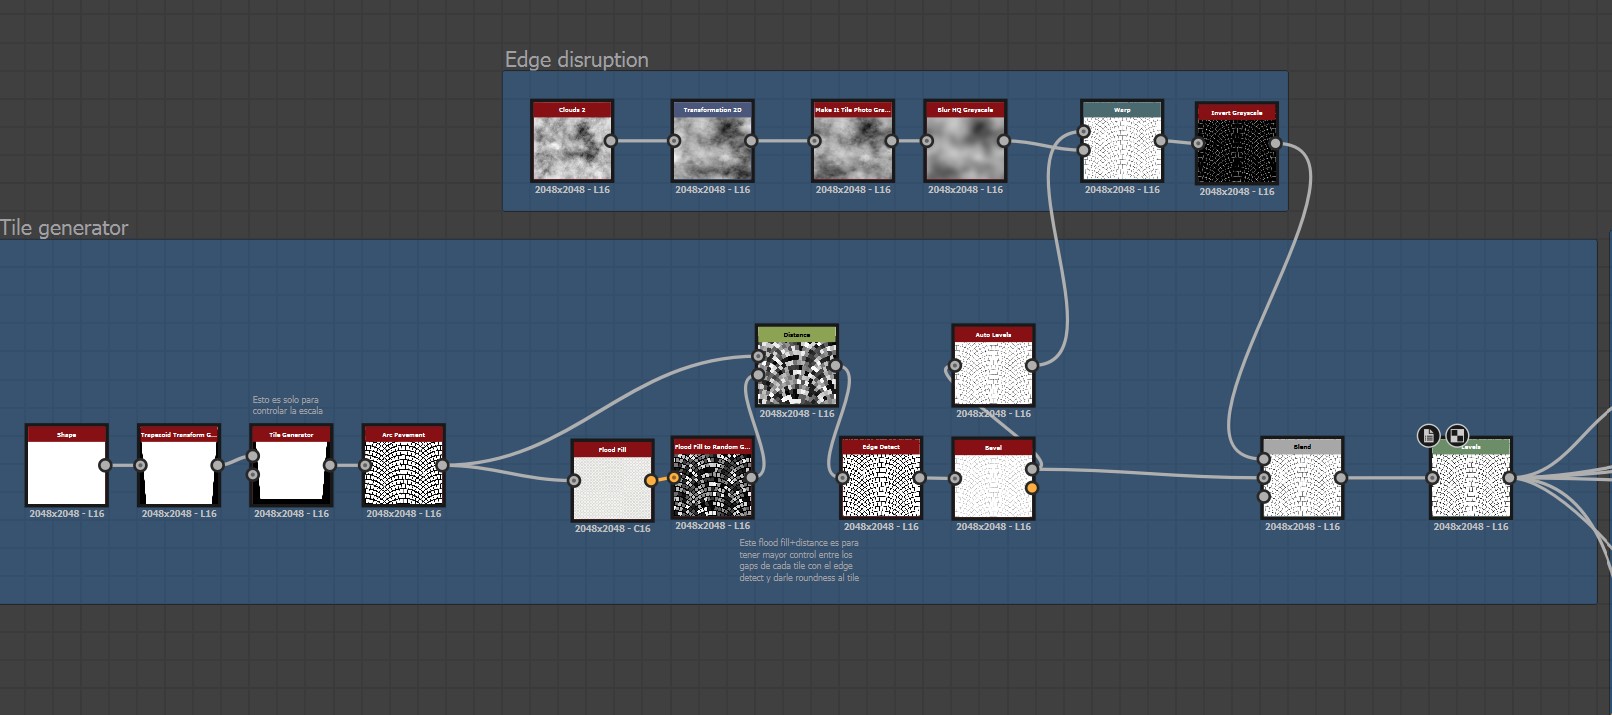Select the Levels node
The width and height of the screenshot is (1612, 715).
click(1471, 478)
